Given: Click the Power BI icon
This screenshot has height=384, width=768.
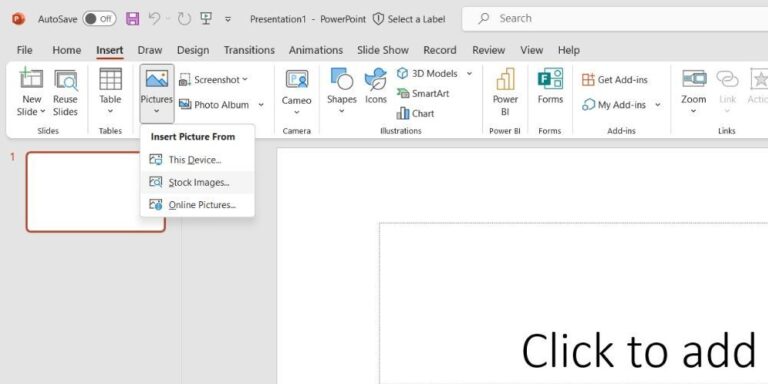Looking at the screenshot, I should click(505, 92).
